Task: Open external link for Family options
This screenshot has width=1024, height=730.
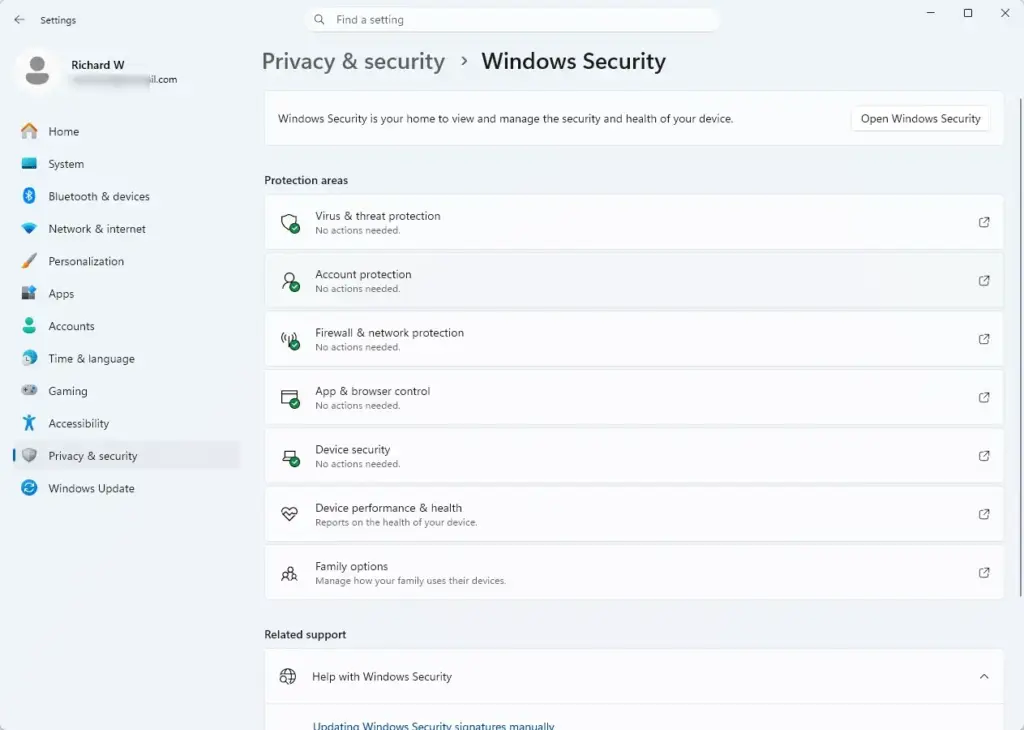Action: (x=984, y=573)
